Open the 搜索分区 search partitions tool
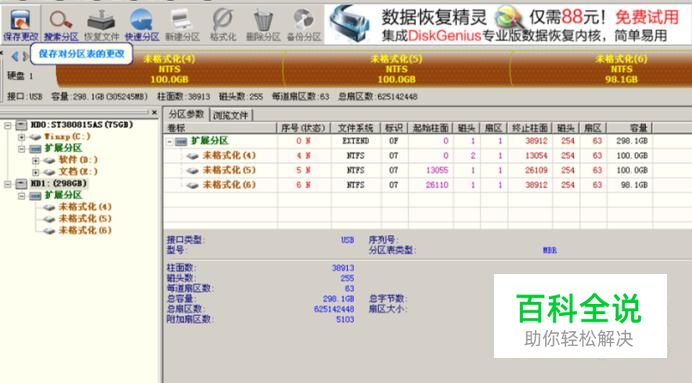This screenshot has height=383, width=692. click(61, 24)
